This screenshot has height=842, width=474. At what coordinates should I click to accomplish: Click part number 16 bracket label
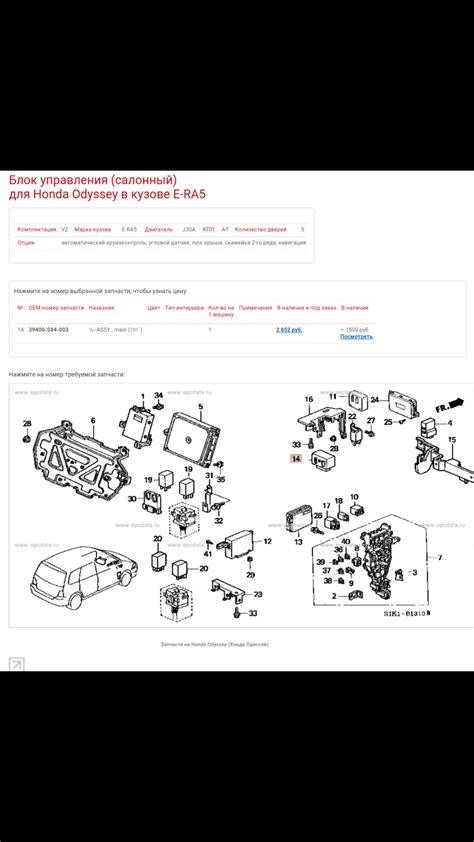[x=309, y=399]
